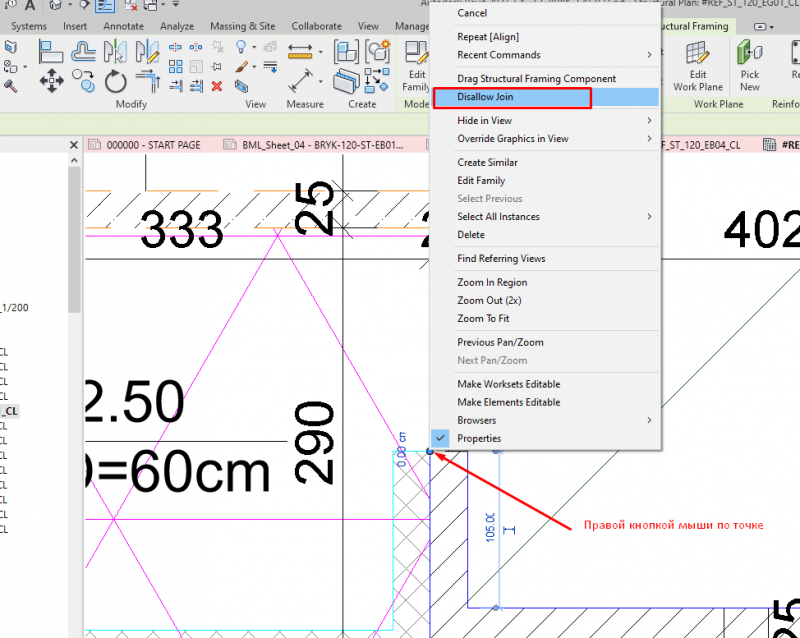
Task: Click the Paint brush tool icon
Action: click(242, 66)
